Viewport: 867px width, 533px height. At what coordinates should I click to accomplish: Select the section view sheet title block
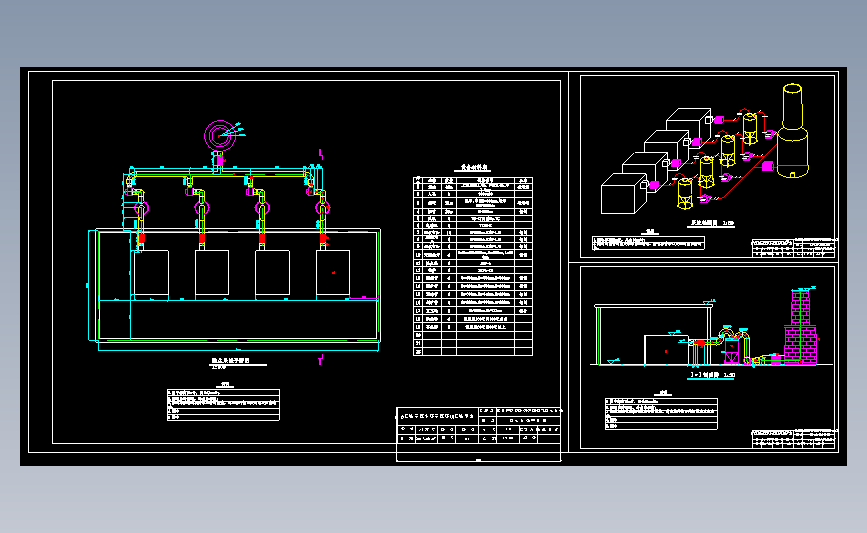(x=793, y=440)
